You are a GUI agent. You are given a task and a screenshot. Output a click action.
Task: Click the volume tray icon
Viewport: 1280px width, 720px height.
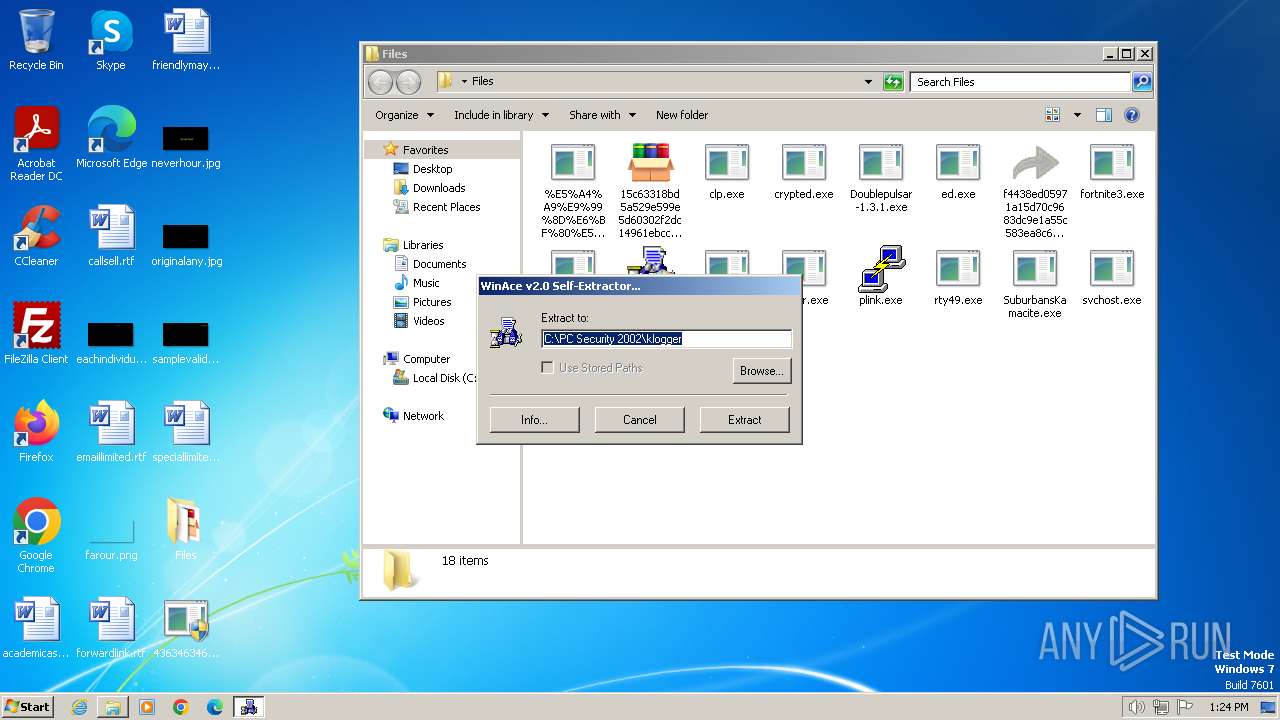tap(1136, 707)
